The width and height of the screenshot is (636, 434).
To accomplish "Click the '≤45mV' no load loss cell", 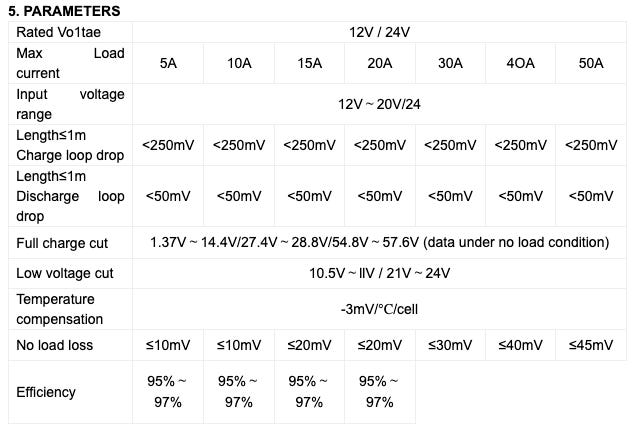I will click(x=591, y=345).
